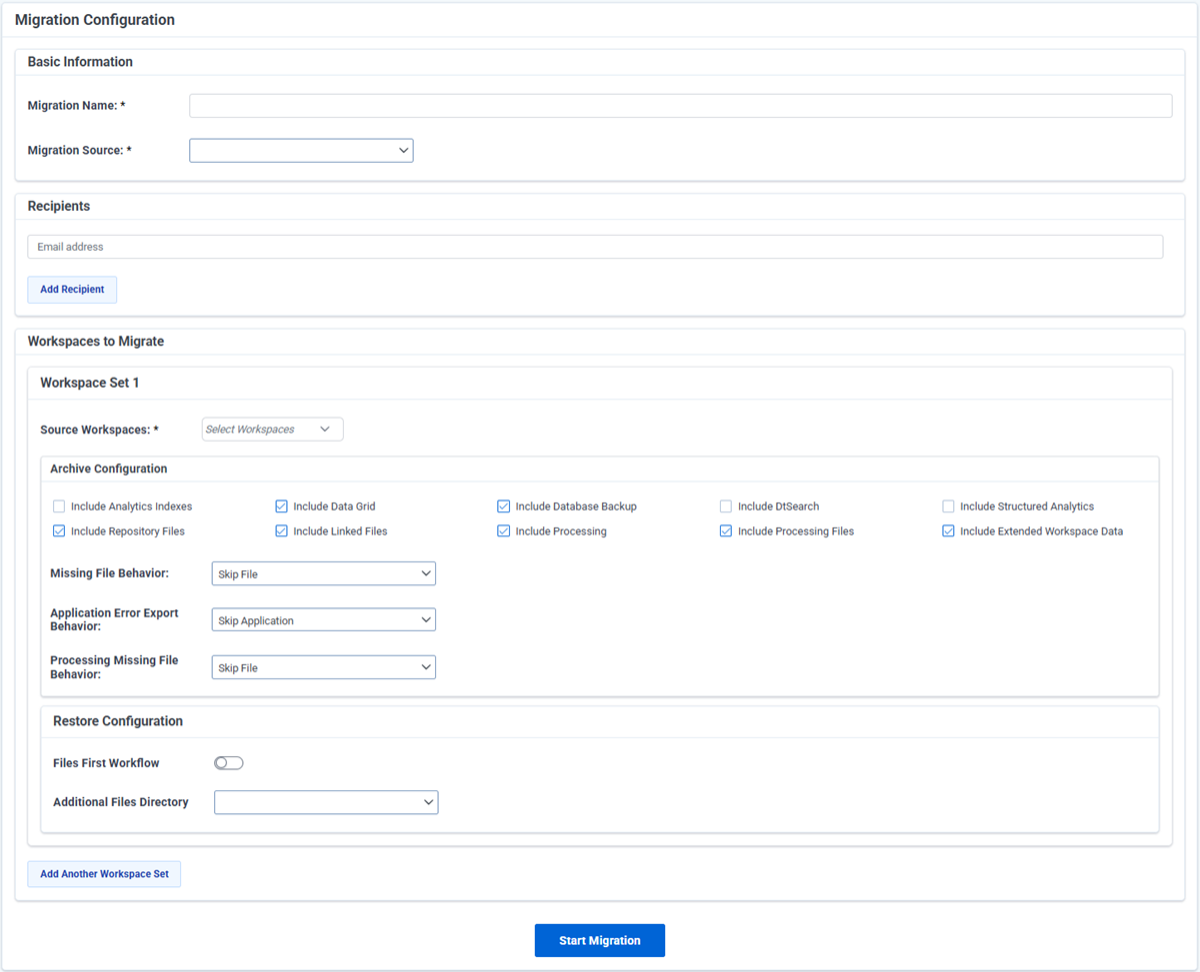Click Add Another Workspace Set
Screen dimensions: 1200x972
point(104,873)
